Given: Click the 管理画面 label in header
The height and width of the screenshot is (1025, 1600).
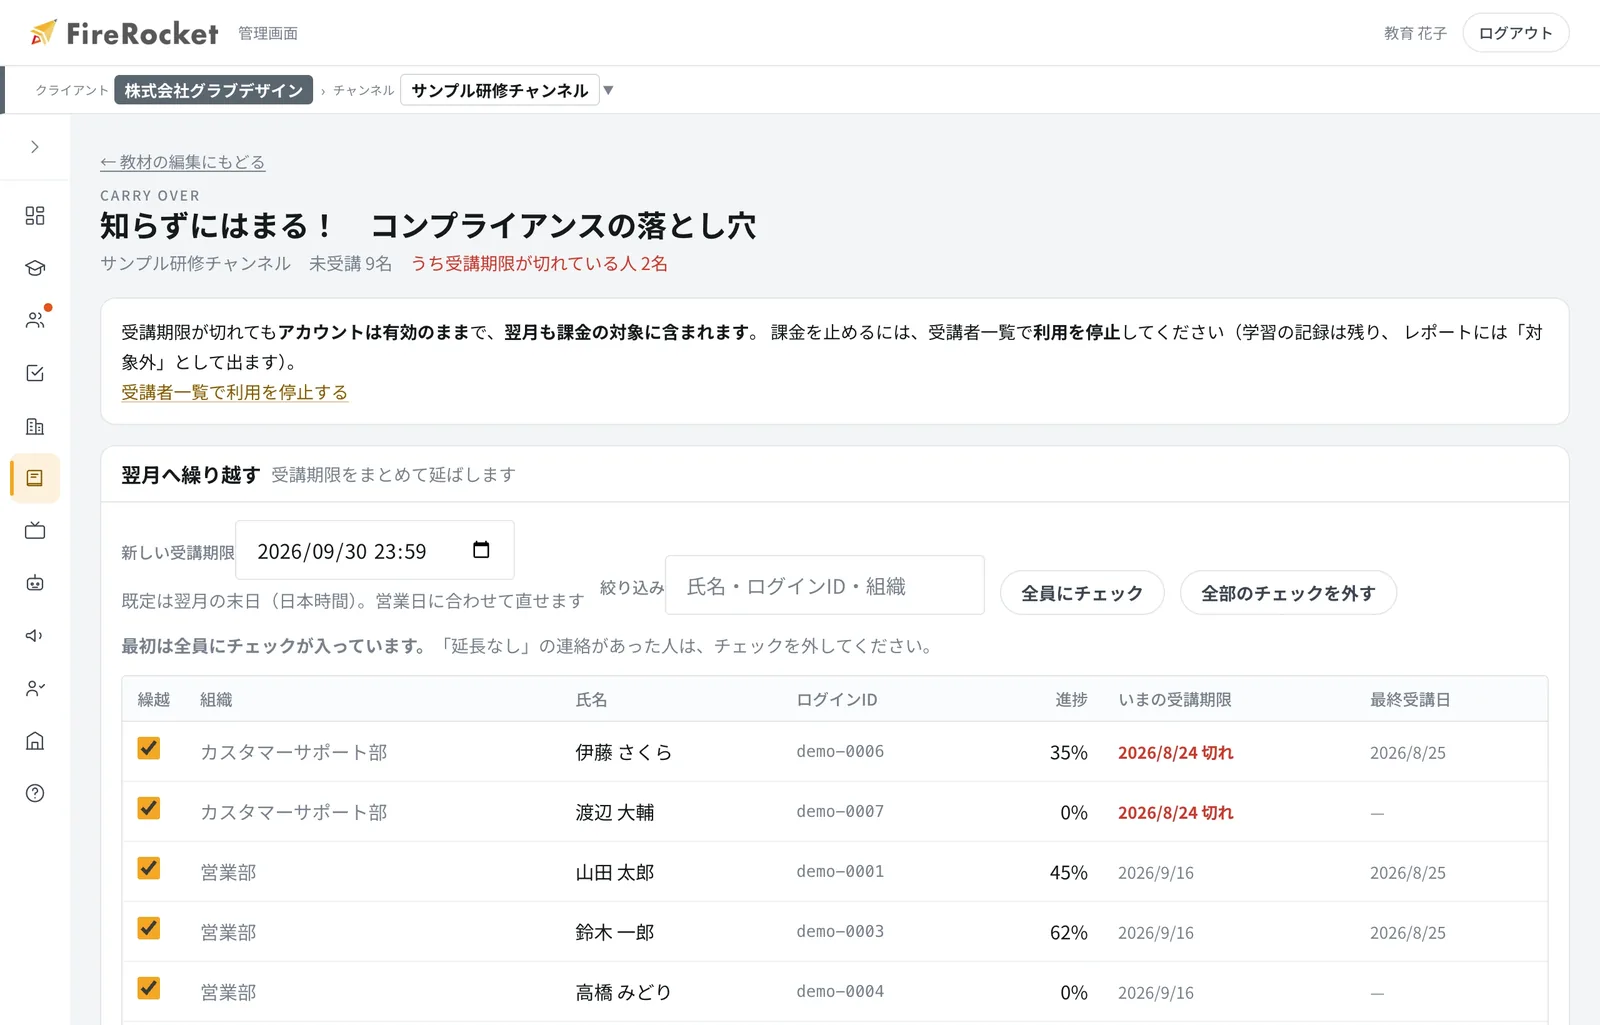Looking at the screenshot, I should pyautogui.click(x=268, y=33).
